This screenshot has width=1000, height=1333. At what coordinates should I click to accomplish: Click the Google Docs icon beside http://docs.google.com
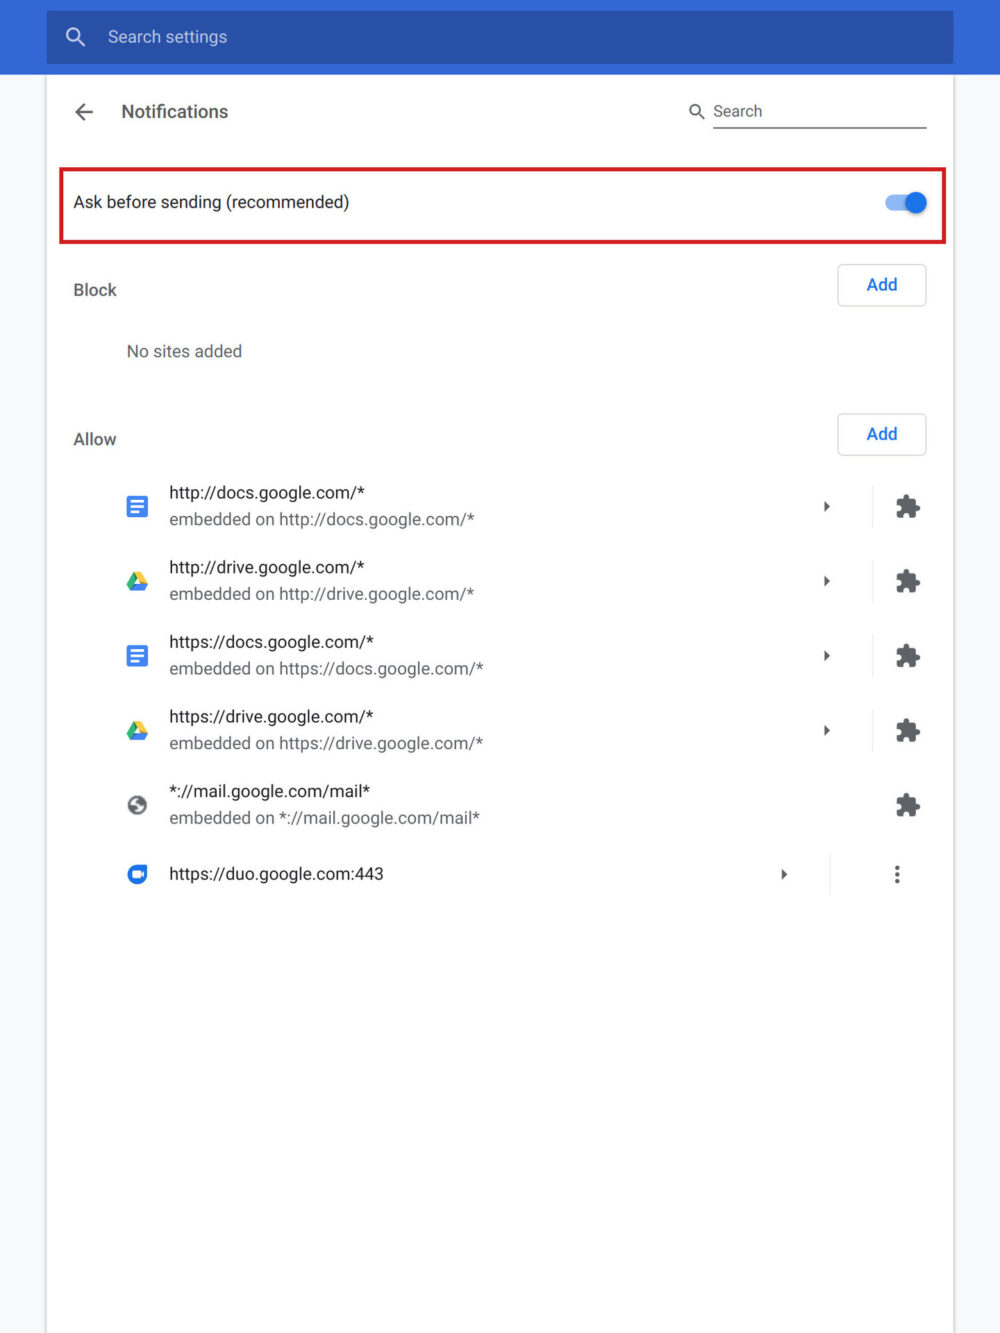pyautogui.click(x=137, y=506)
